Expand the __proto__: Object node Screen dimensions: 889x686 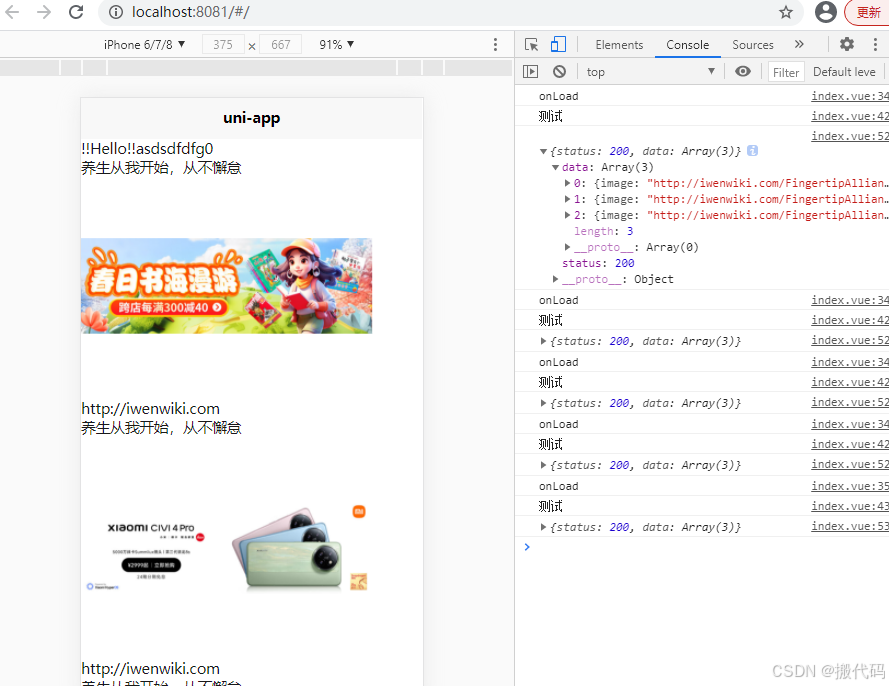[x=555, y=279]
